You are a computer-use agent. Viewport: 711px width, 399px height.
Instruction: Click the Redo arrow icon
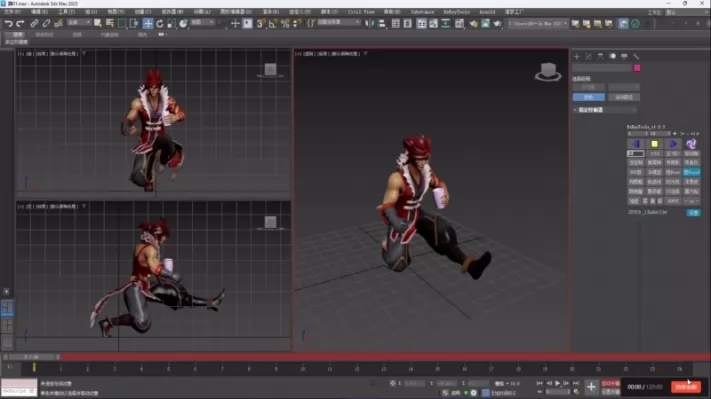coord(20,24)
